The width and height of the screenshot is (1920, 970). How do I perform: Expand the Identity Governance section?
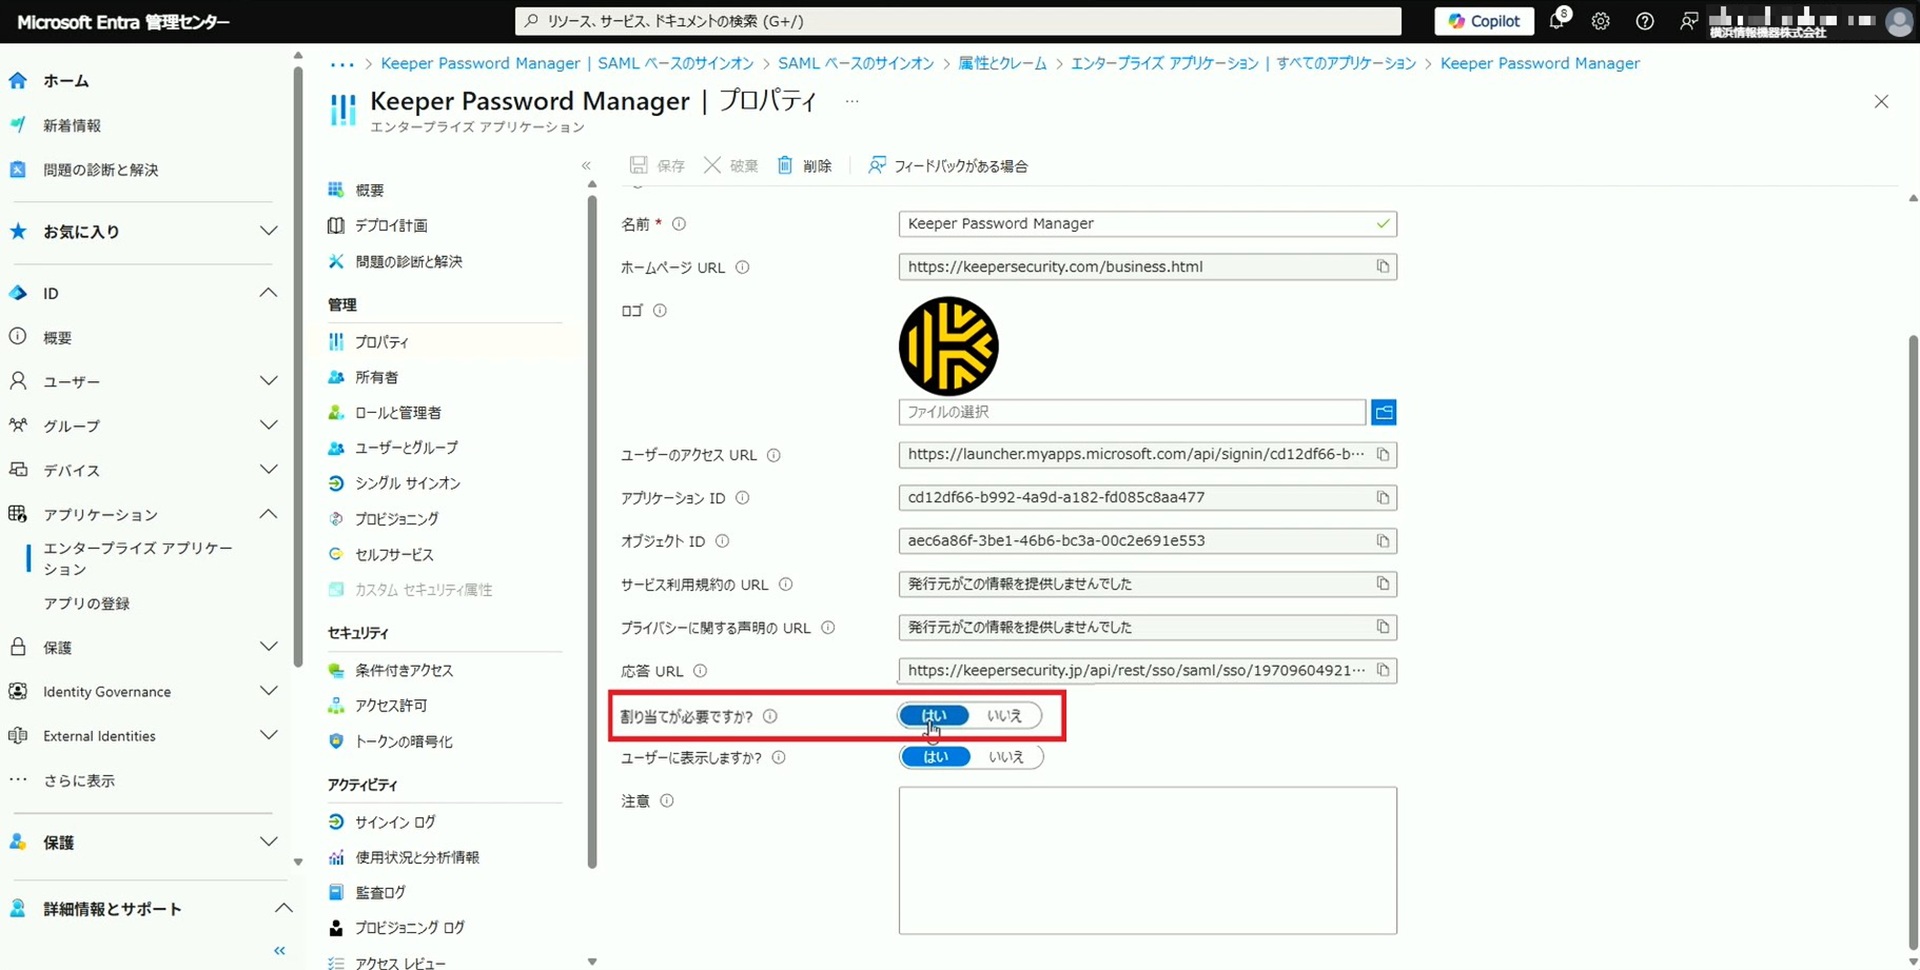click(268, 691)
